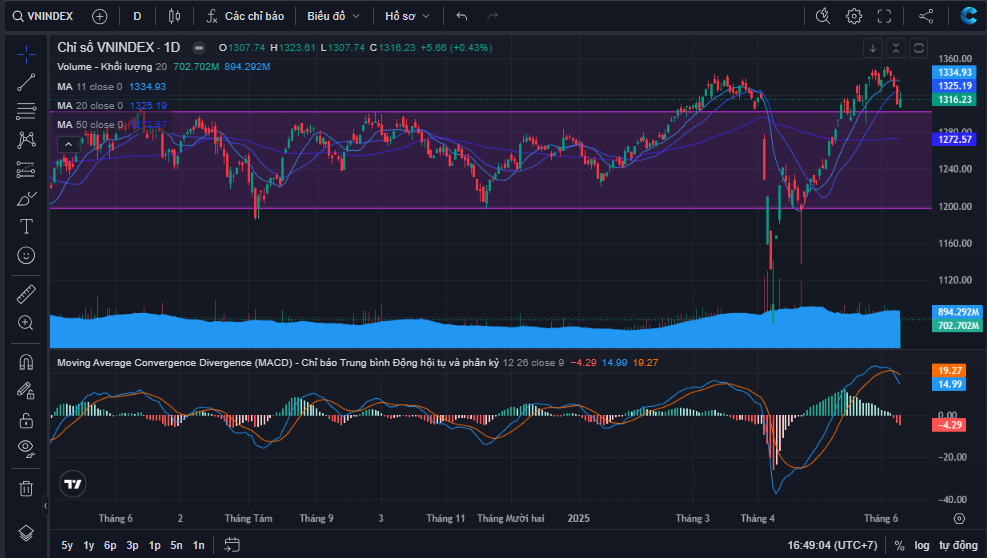987x558 pixels.
Task: Open chart settings gear
Action: coord(854,16)
